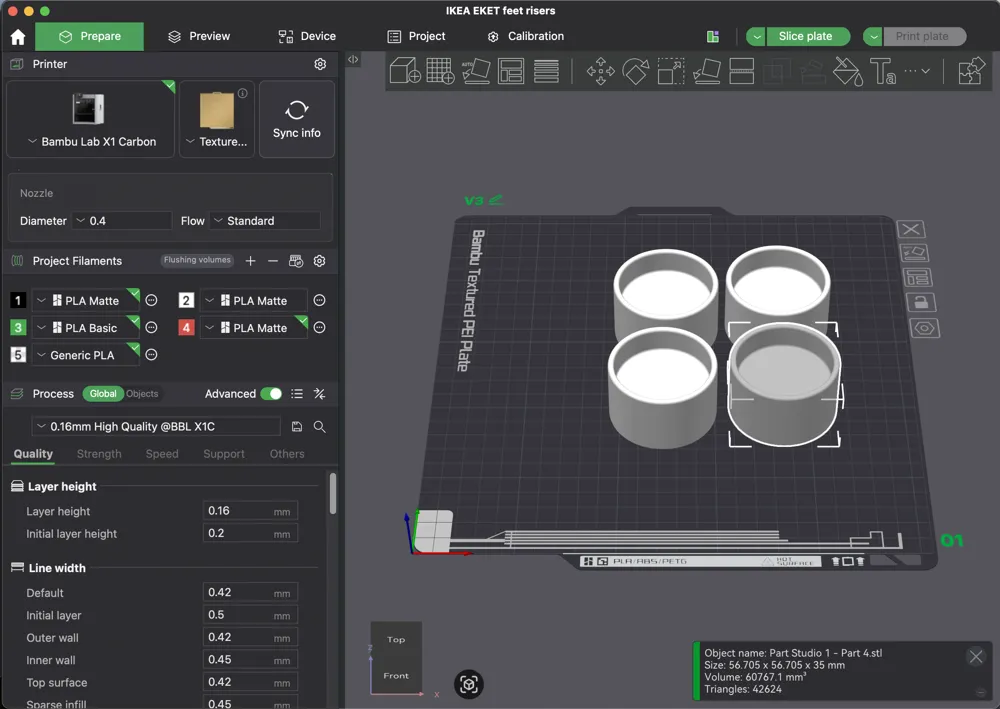Select filament color swatch 3
The height and width of the screenshot is (709, 1000).
18,328
